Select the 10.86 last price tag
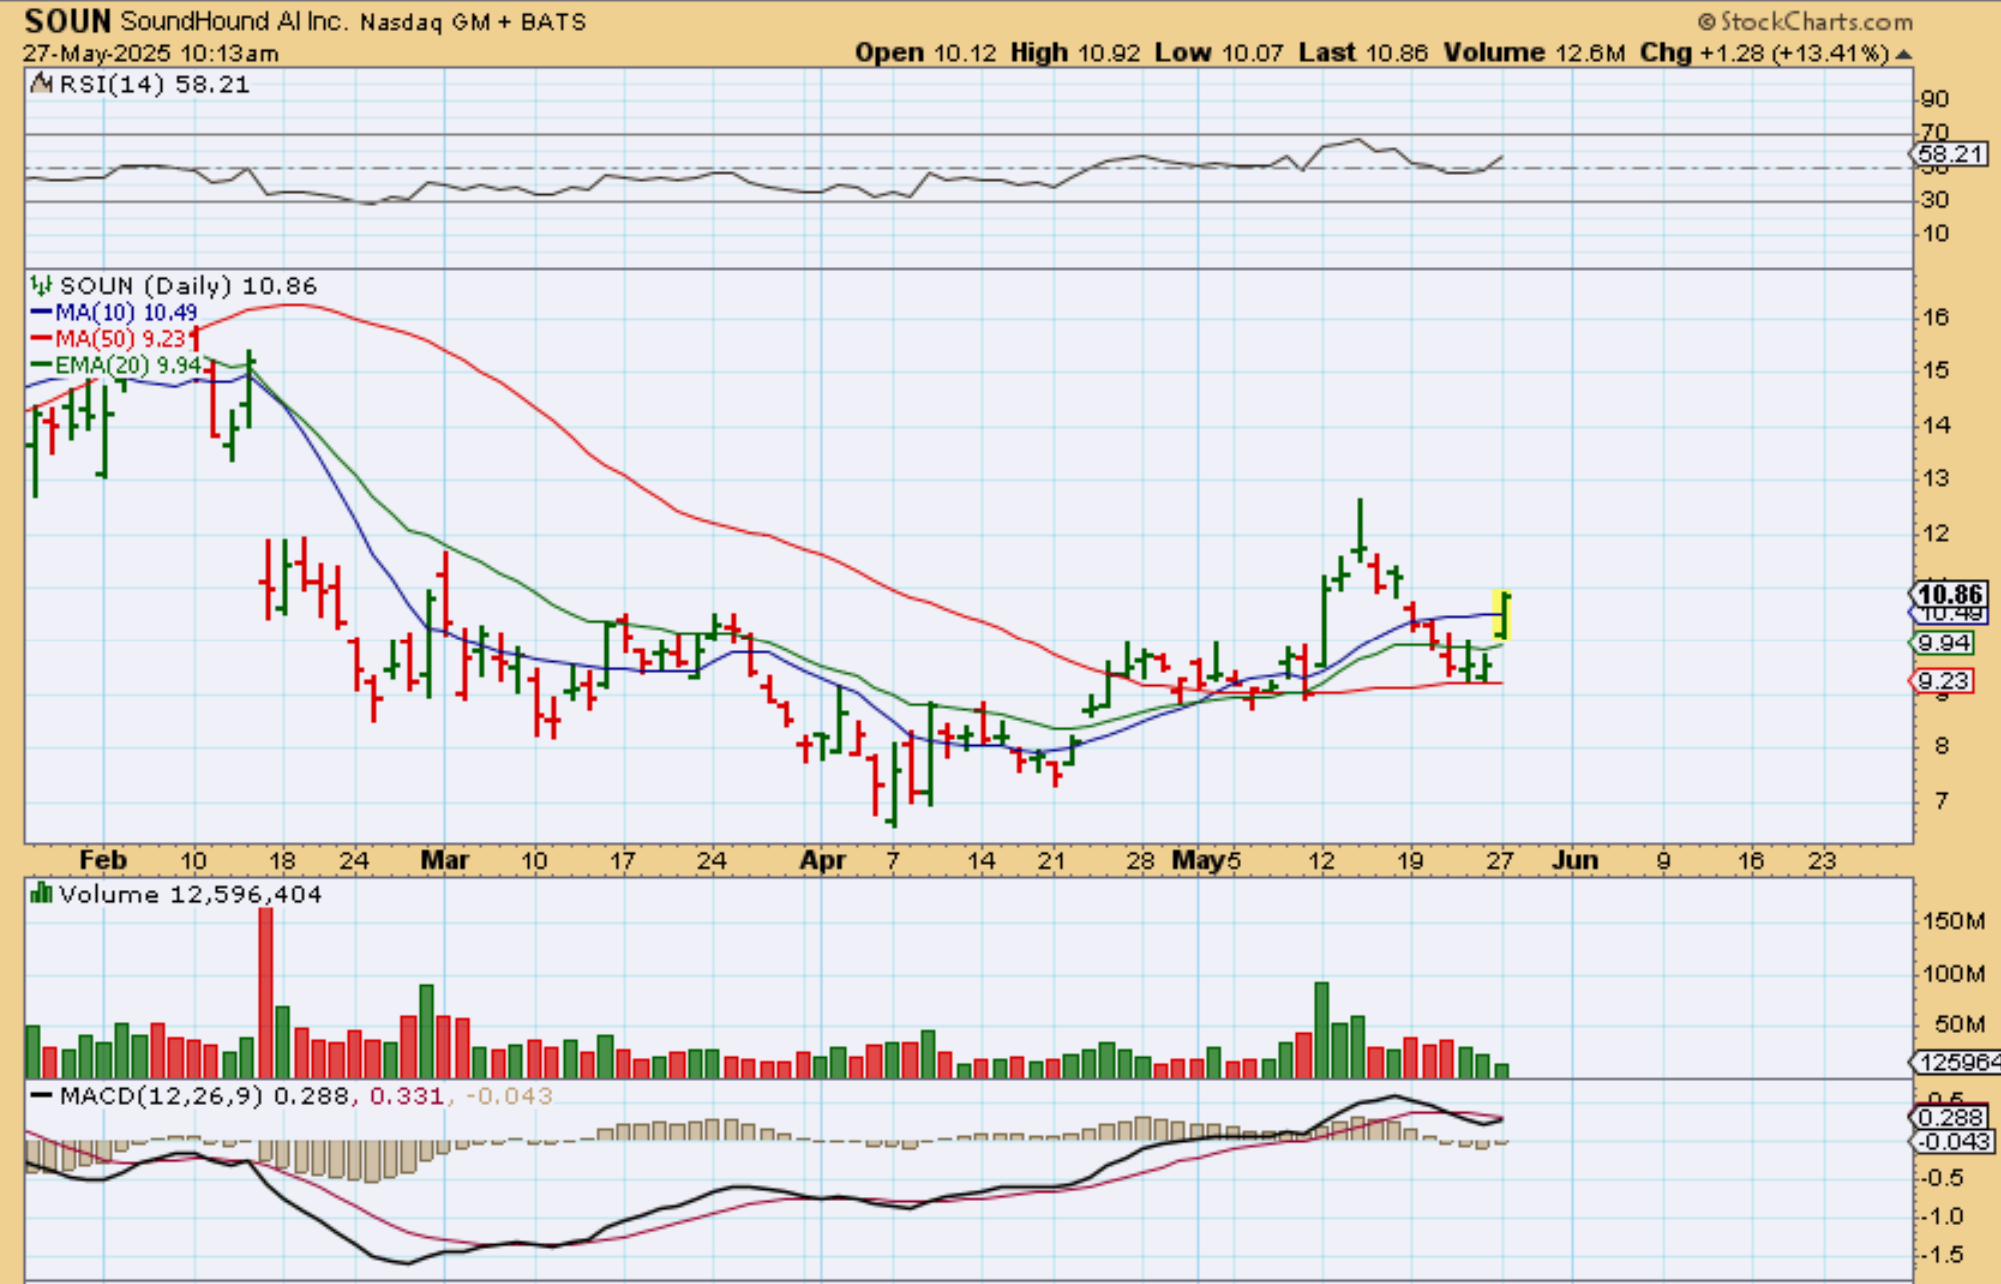 click(1949, 594)
